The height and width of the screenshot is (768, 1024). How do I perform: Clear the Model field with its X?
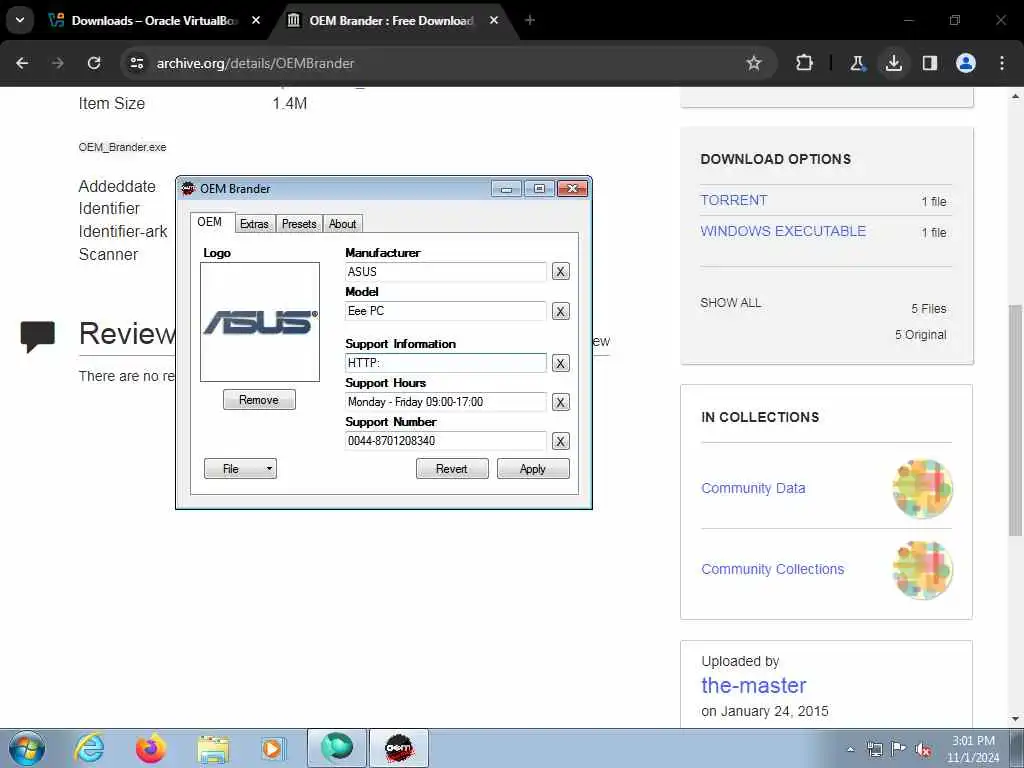pos(560,312)
